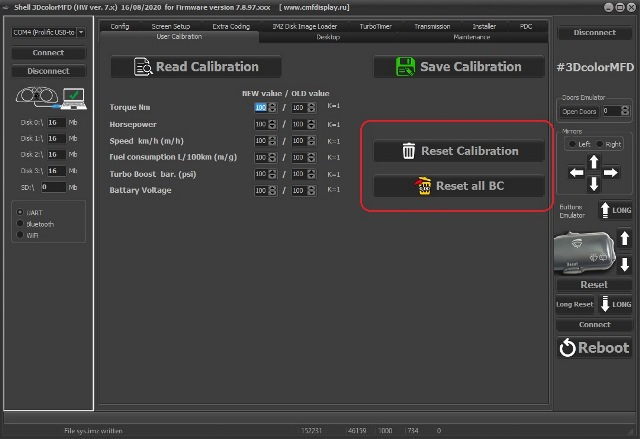
Task: Click the Reset all BC button
Action: coord(459,186)
